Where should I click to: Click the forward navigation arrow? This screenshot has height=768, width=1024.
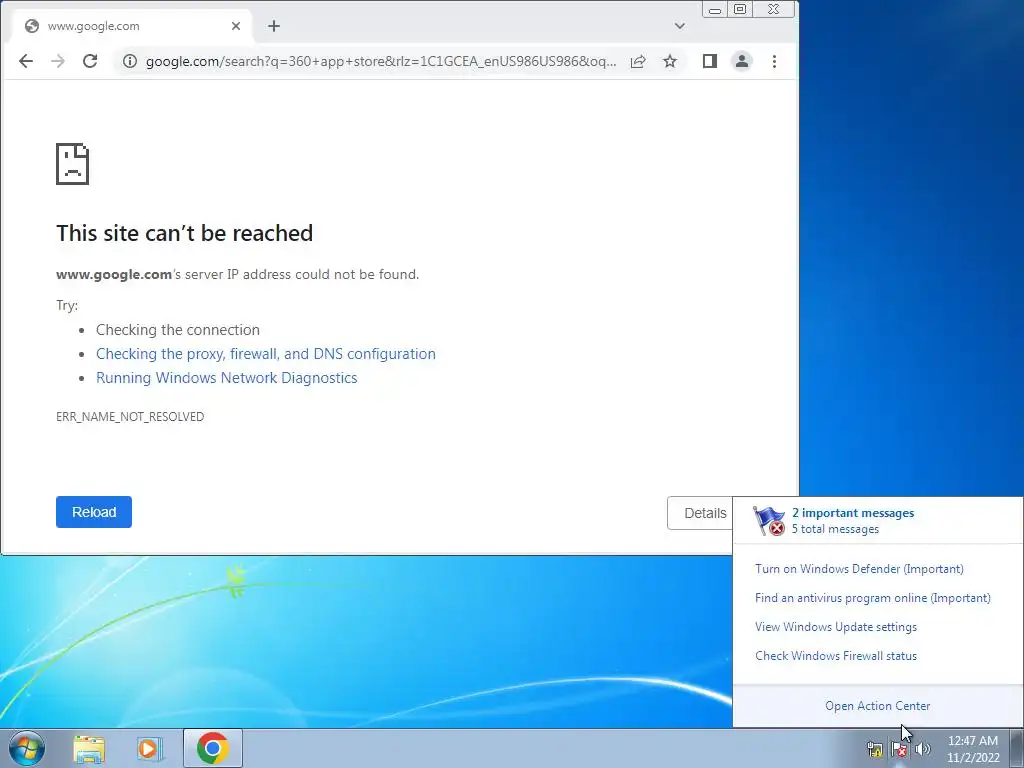pos(58,61)
